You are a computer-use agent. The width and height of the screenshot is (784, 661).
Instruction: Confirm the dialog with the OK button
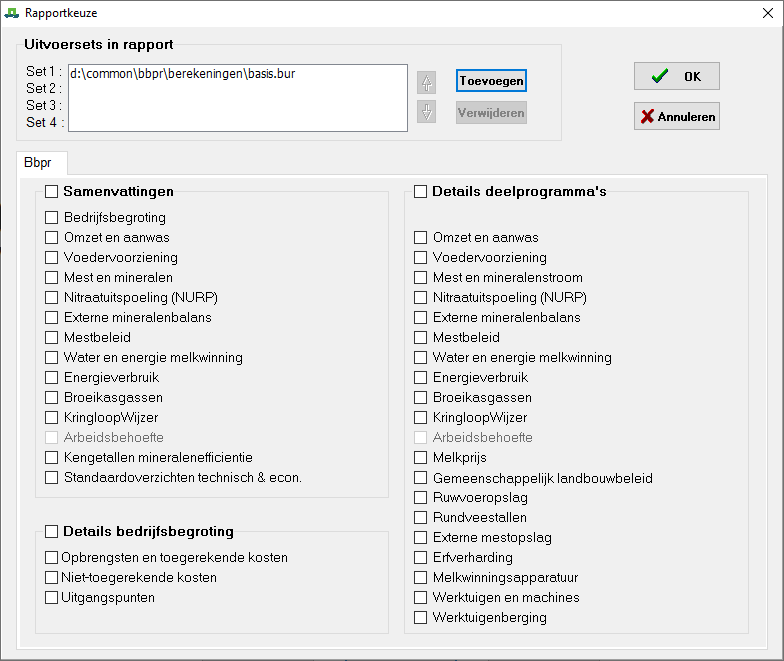[x=676, y=77]
